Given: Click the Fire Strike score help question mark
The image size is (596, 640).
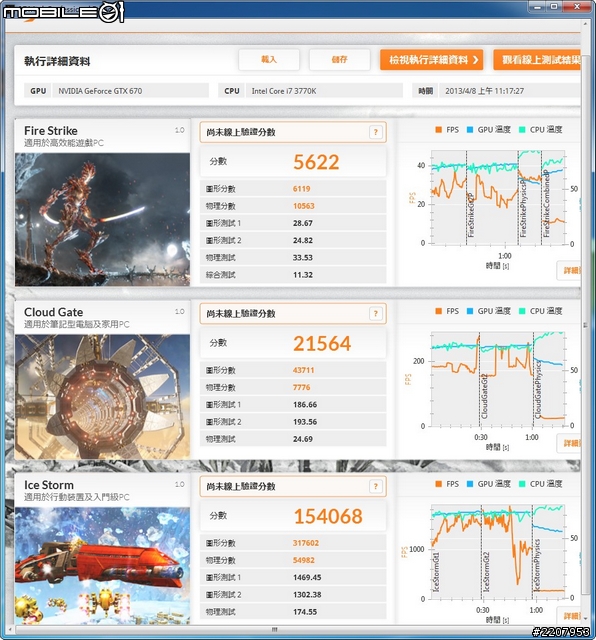Looking at the screenshot, I should (376, 132).
